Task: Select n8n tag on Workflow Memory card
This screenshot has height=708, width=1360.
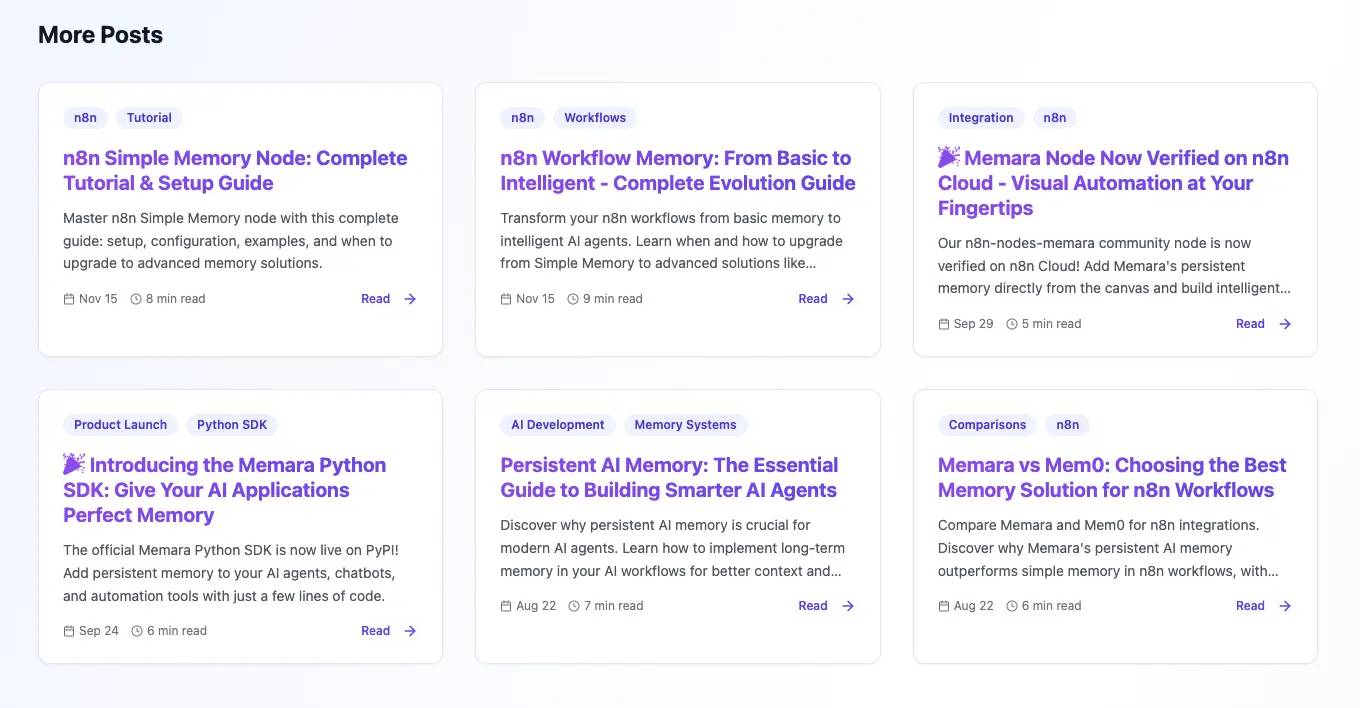Action: [x=523, y=118]
